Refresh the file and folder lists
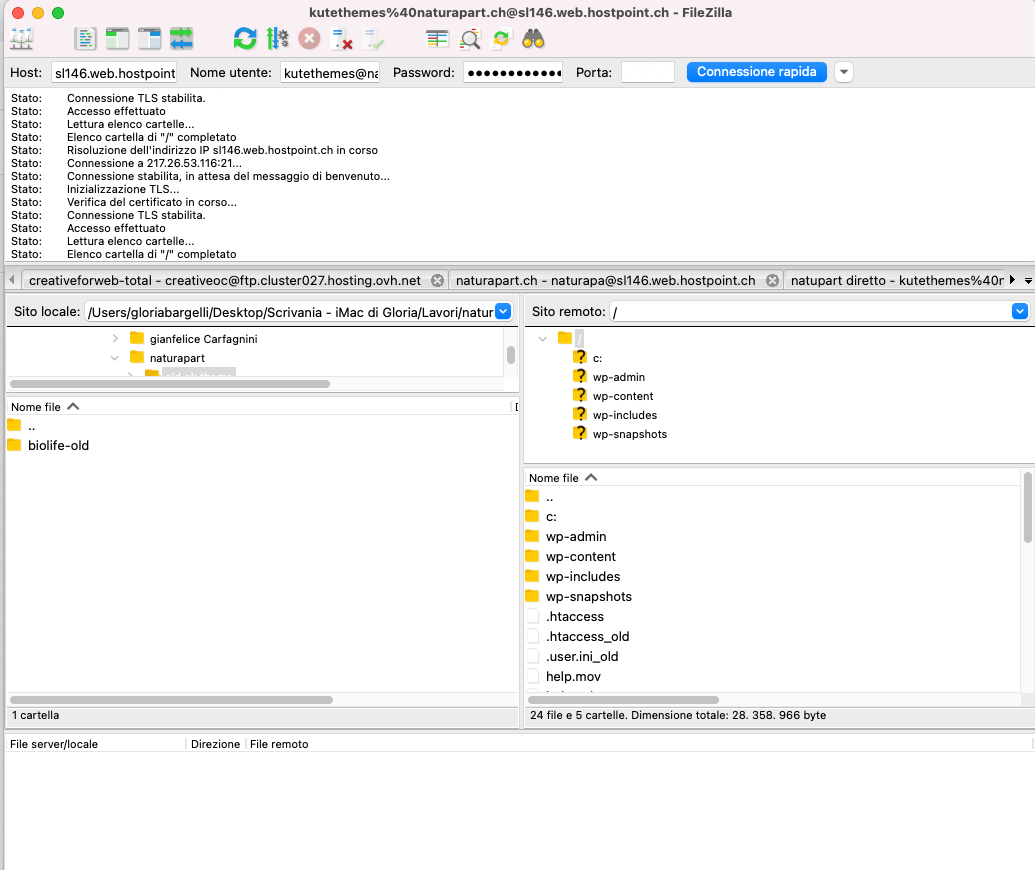The width and height of the screenshot is (1035, 870). point(245,39)
